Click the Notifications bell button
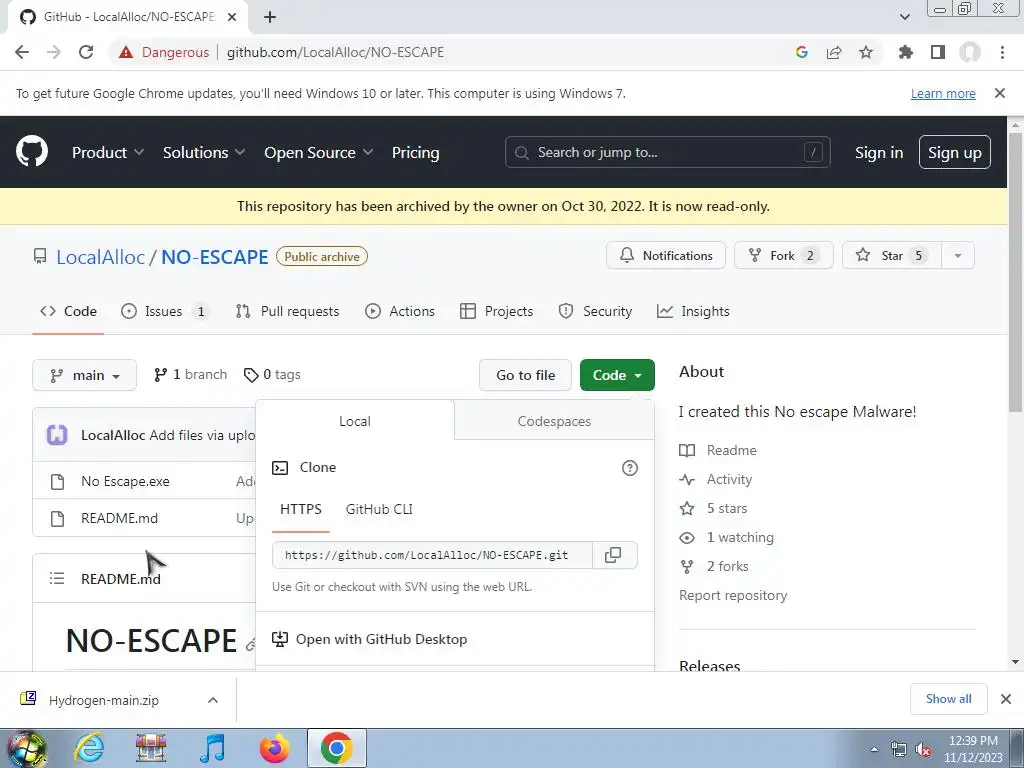 coord(665,255)
